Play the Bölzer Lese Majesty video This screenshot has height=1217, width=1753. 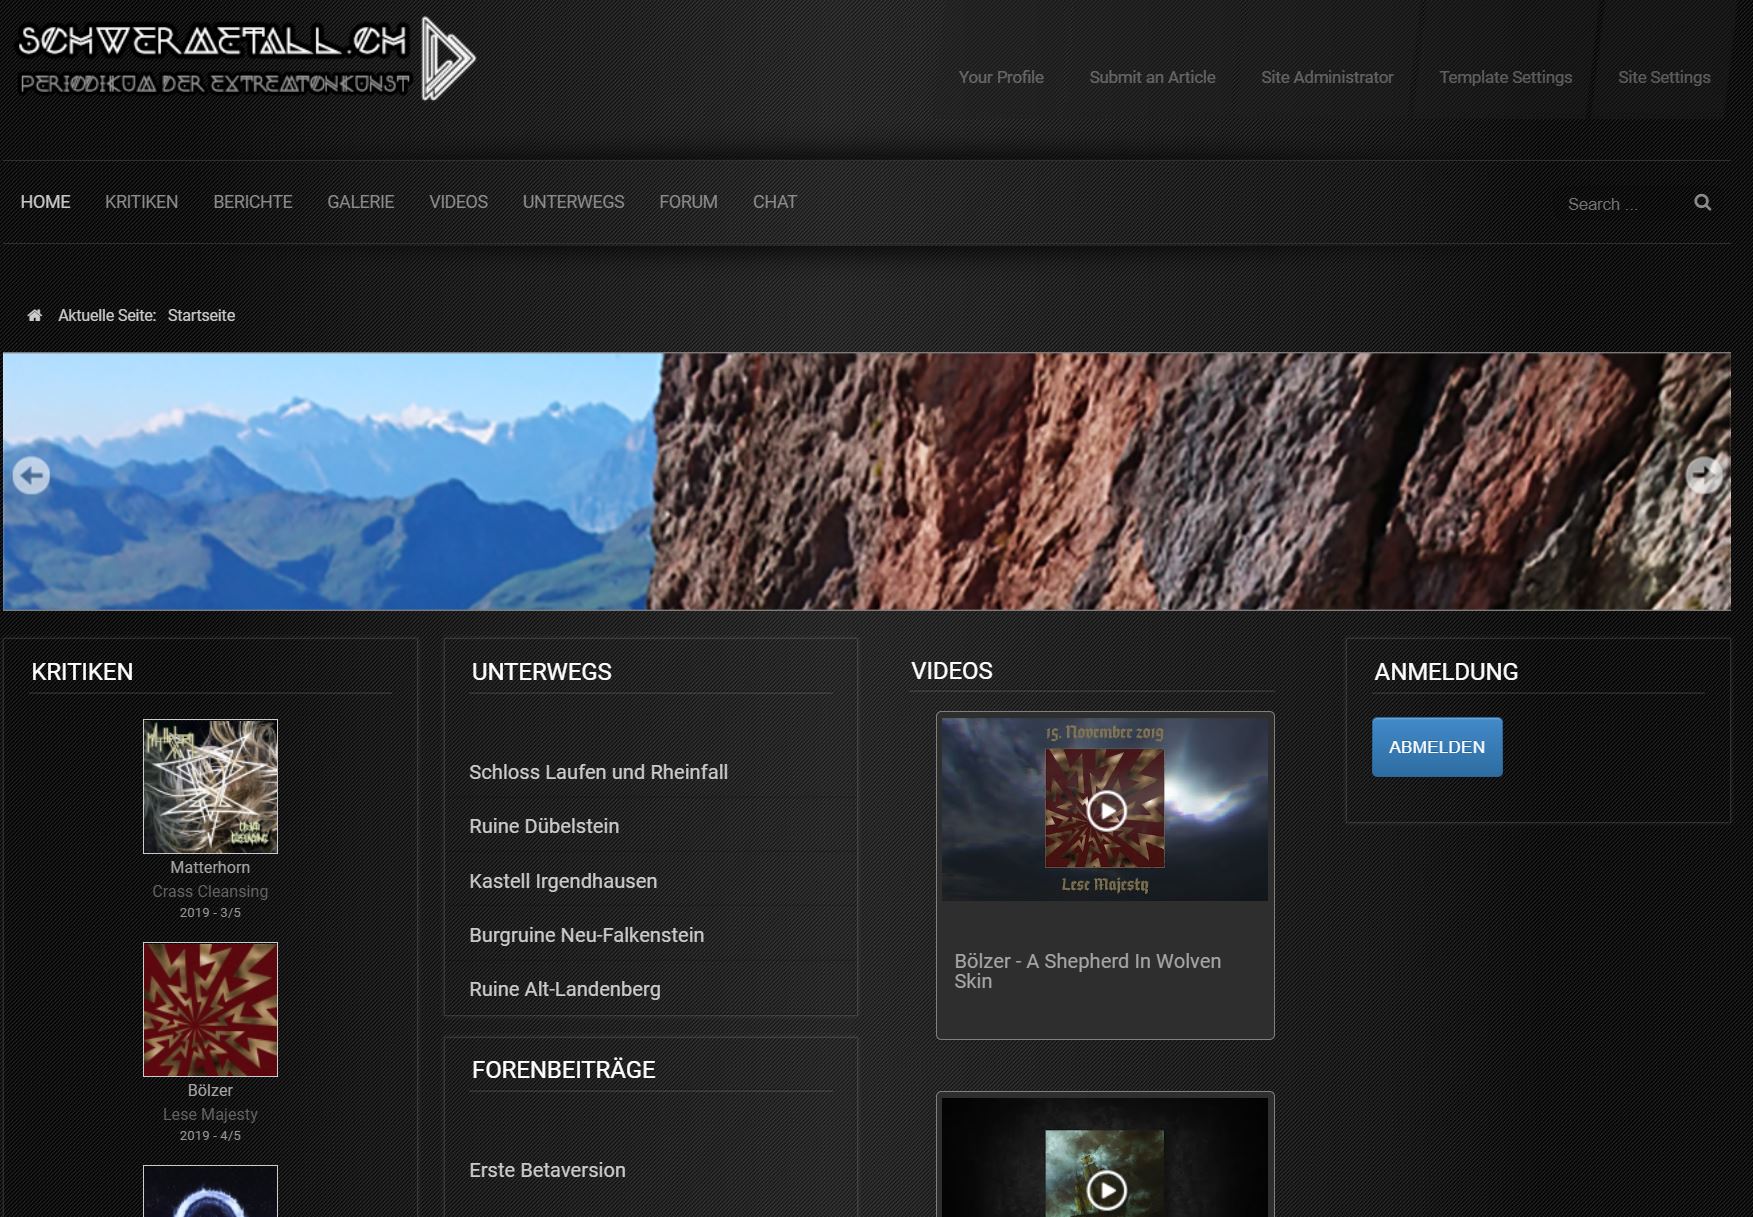(1106, 810)
